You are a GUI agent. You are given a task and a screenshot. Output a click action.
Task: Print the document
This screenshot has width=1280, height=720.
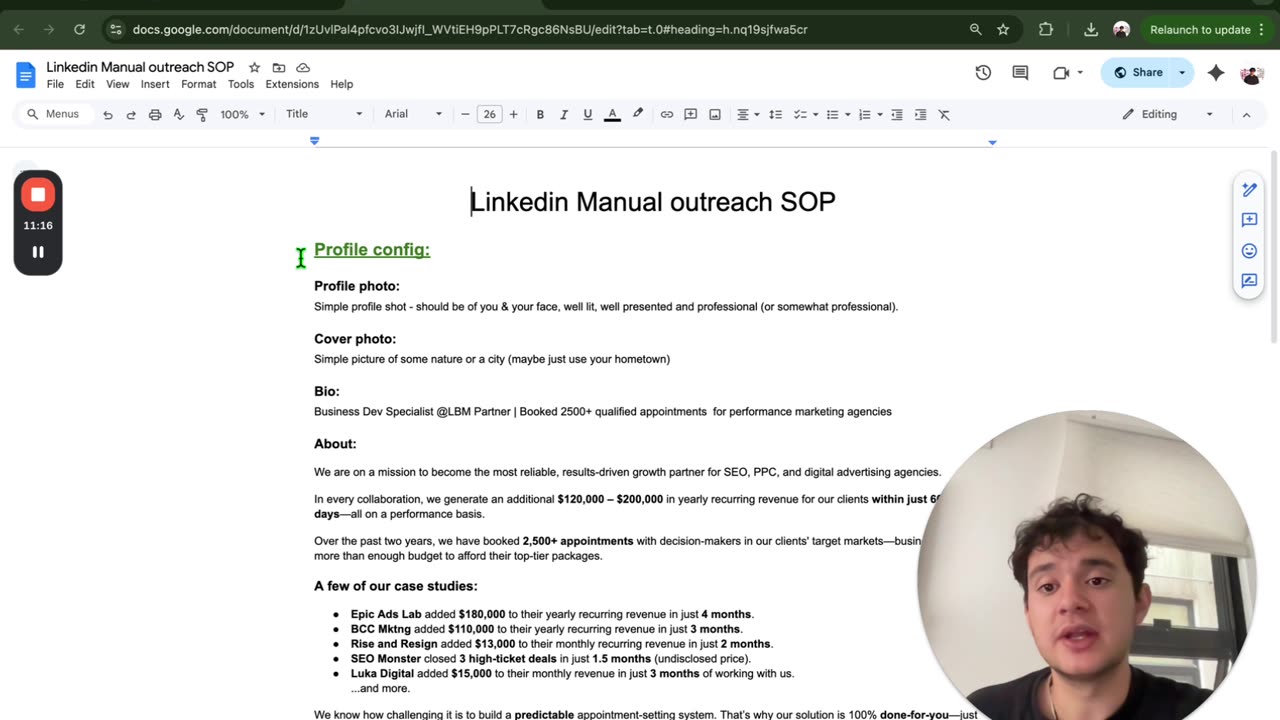point(155,114)
